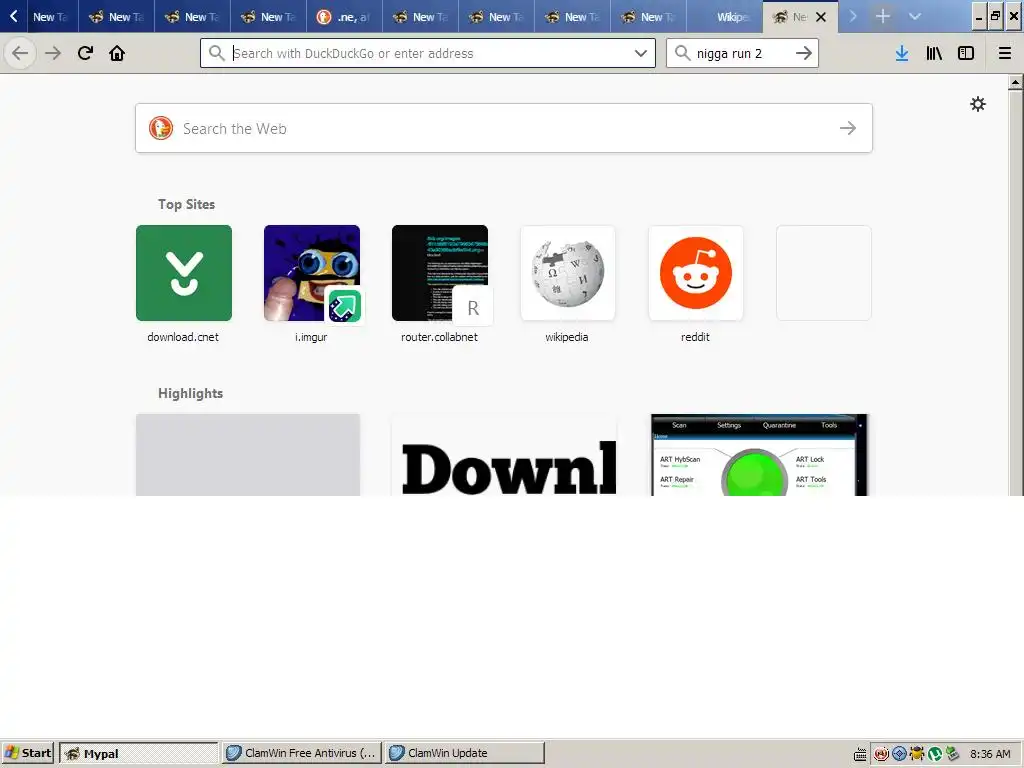The width and height of the screenshot is (1024, 768).
Task: Switch to ClamWin Free Antivirus taskbar button
Action: pos(302,753)
